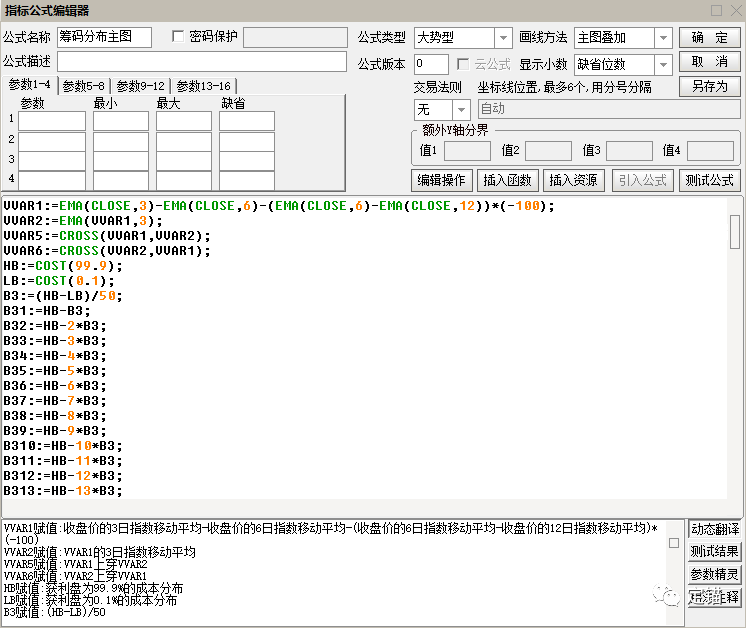
Task: Switch to the 参数1-4 tab
Action: (x=29, y=85)
